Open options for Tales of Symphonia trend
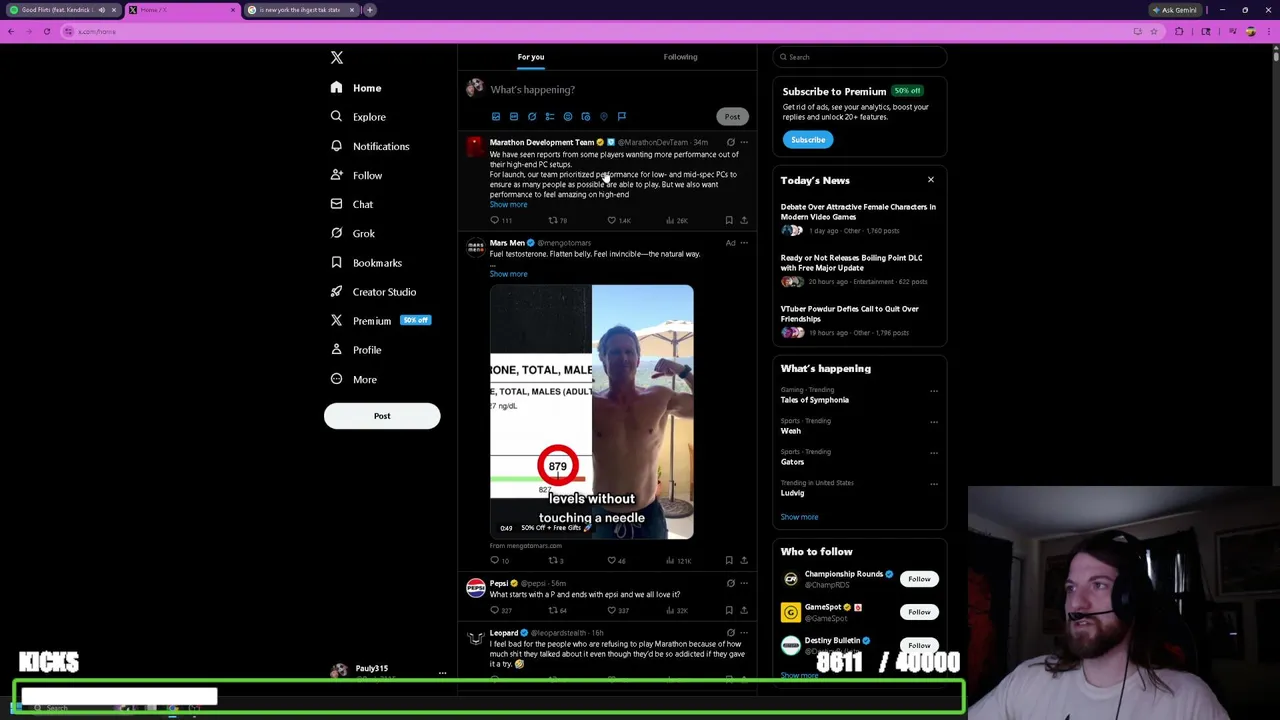Screen dimensions: 1280x720 934,391
